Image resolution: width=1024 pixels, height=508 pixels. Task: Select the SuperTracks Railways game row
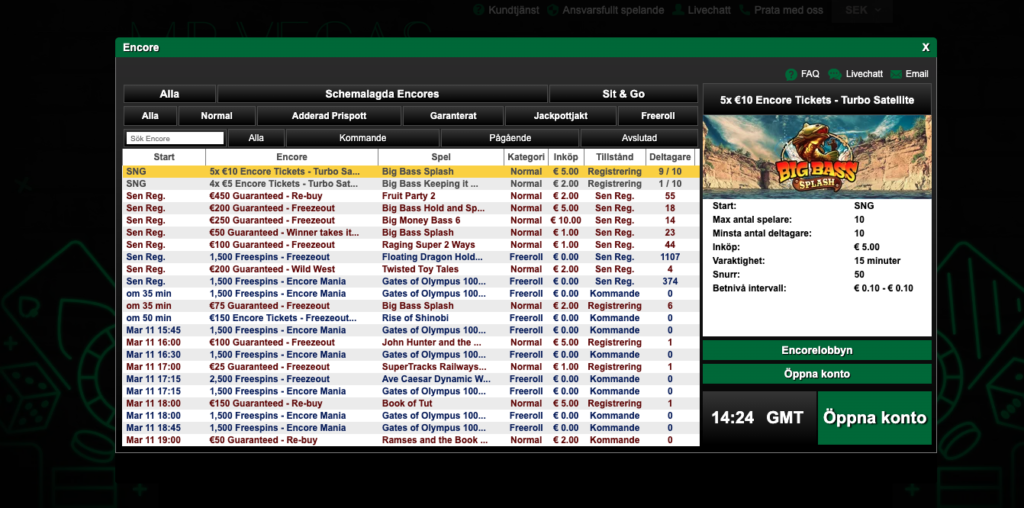tap(411, 367)
